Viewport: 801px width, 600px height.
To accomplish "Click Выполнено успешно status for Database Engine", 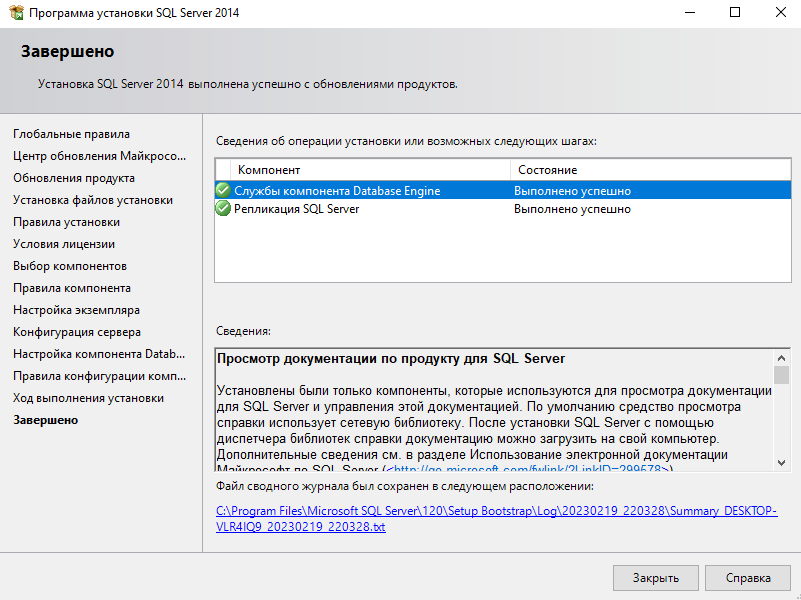I will tap(572, 190).
